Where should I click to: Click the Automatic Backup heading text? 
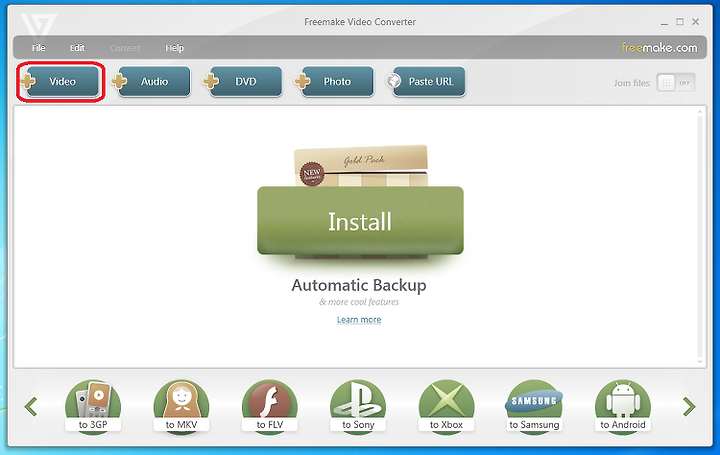(359, 285)
